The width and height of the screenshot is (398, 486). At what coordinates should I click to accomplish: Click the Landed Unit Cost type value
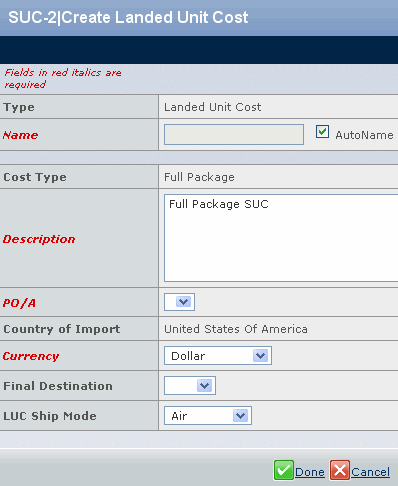[x=213, y=107]
